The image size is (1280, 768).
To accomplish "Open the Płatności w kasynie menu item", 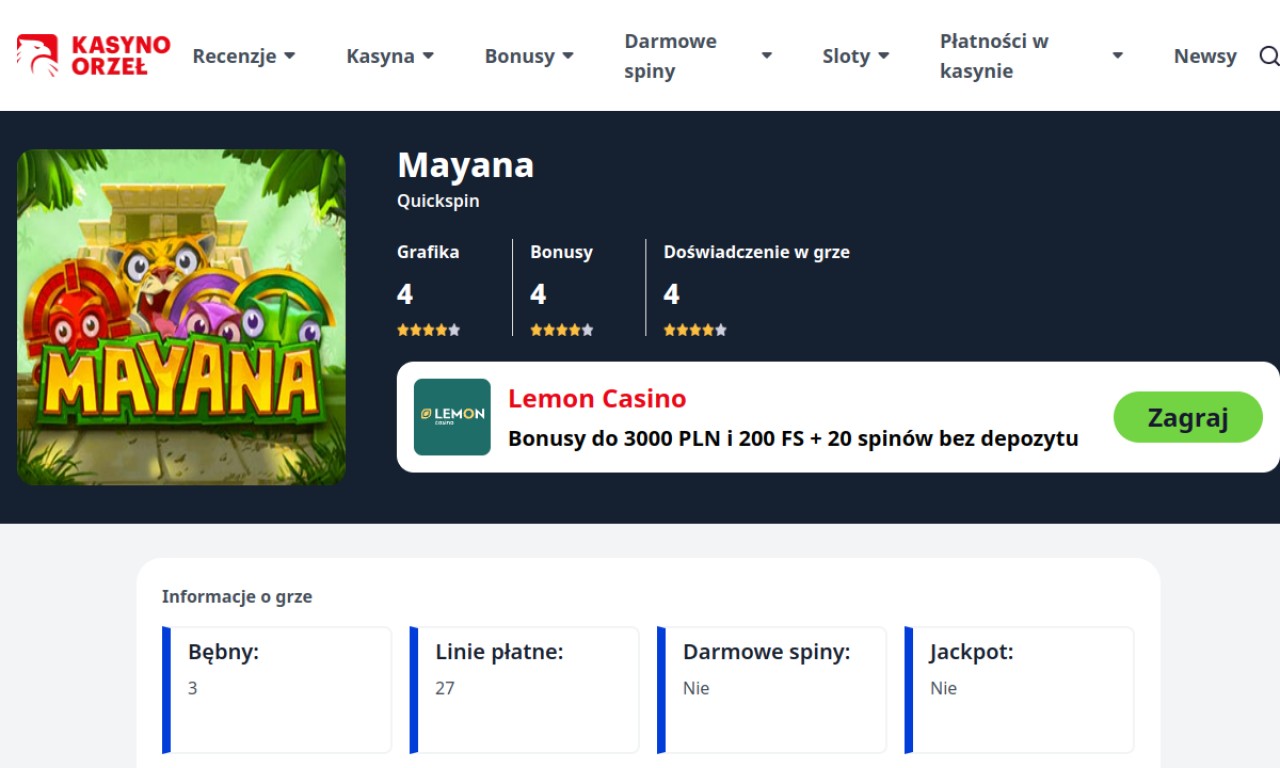I will [994, 56].
